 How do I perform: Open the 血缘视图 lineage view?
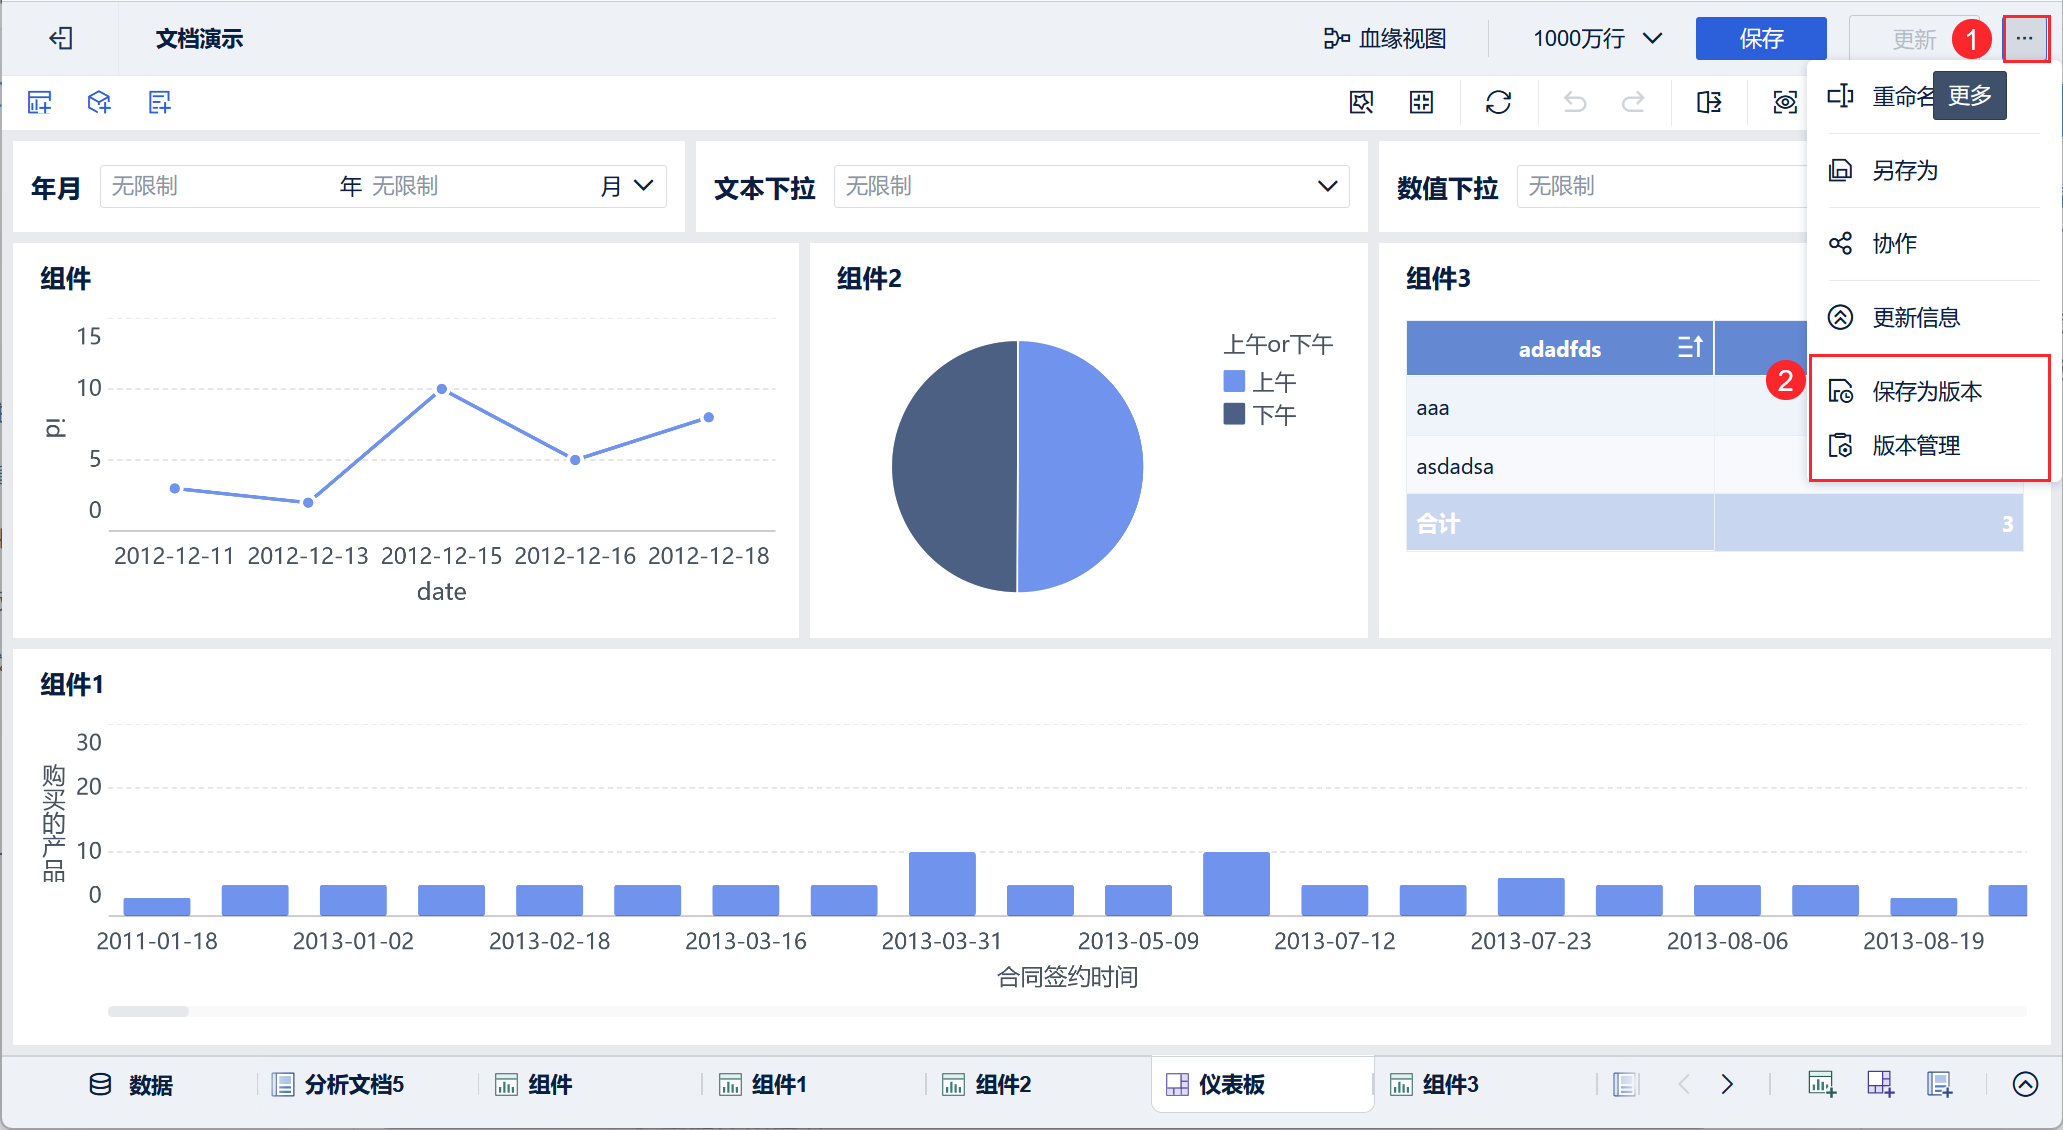1385,39
